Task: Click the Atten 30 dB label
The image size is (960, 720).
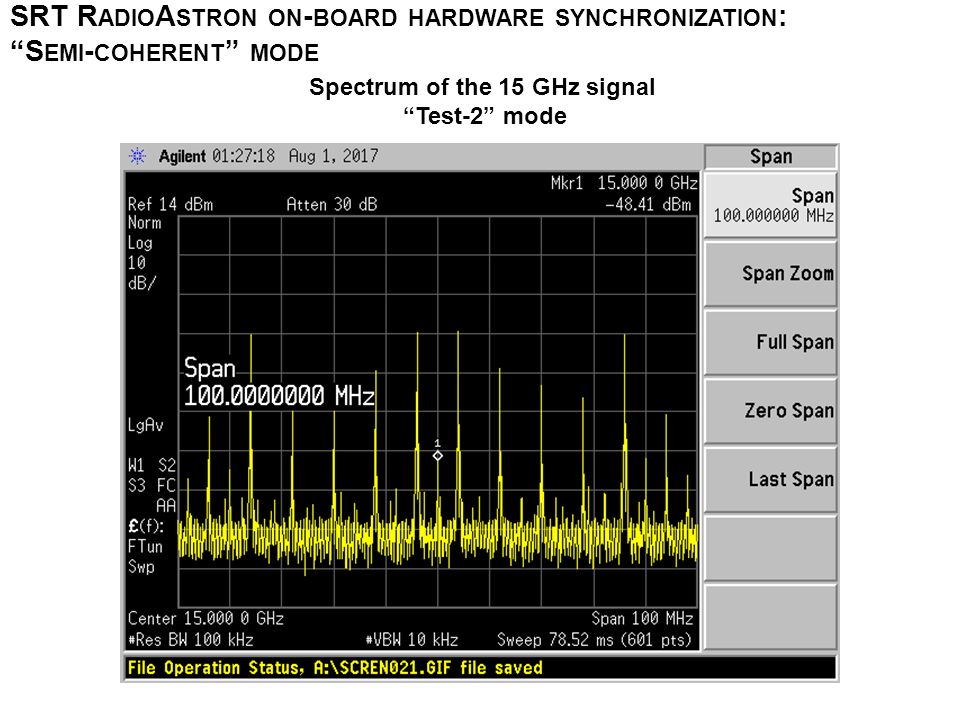Action: pyautogui.click(x=332, y=204)
